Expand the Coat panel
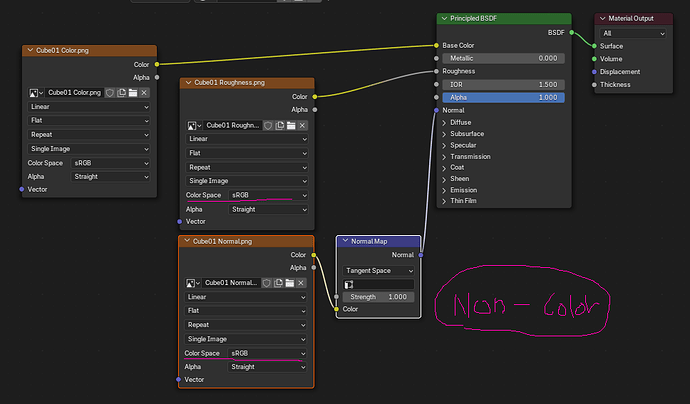 (x=444, y=168)
